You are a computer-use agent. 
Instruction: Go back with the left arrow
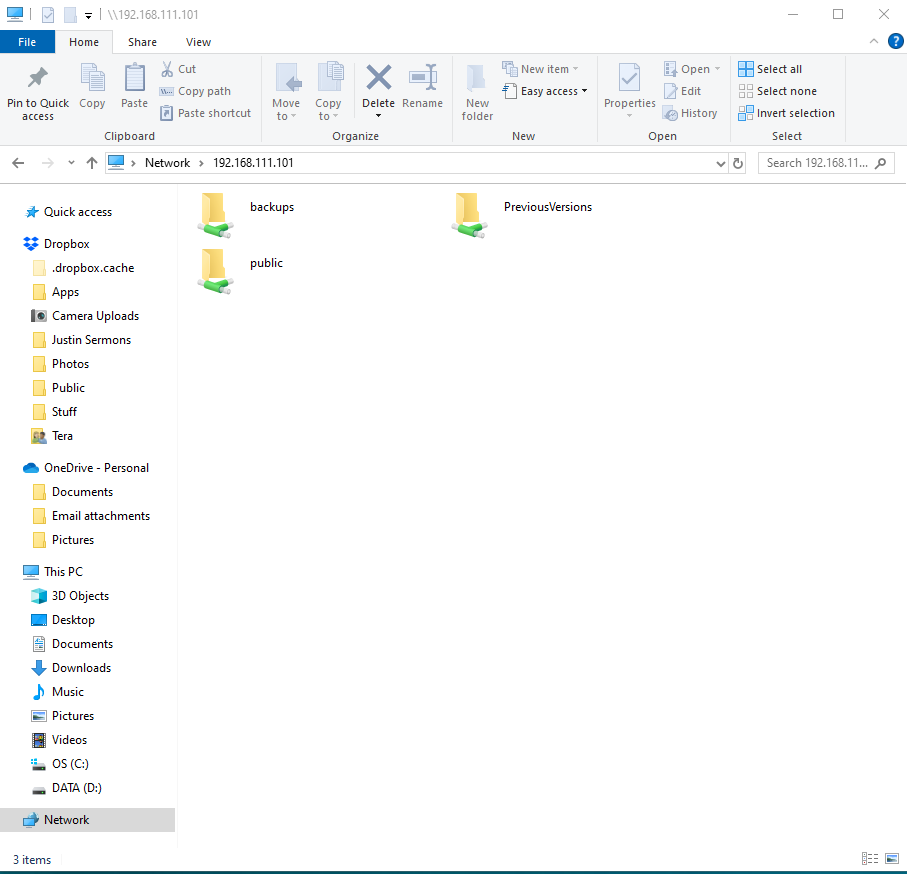click(x=18, y=163)
